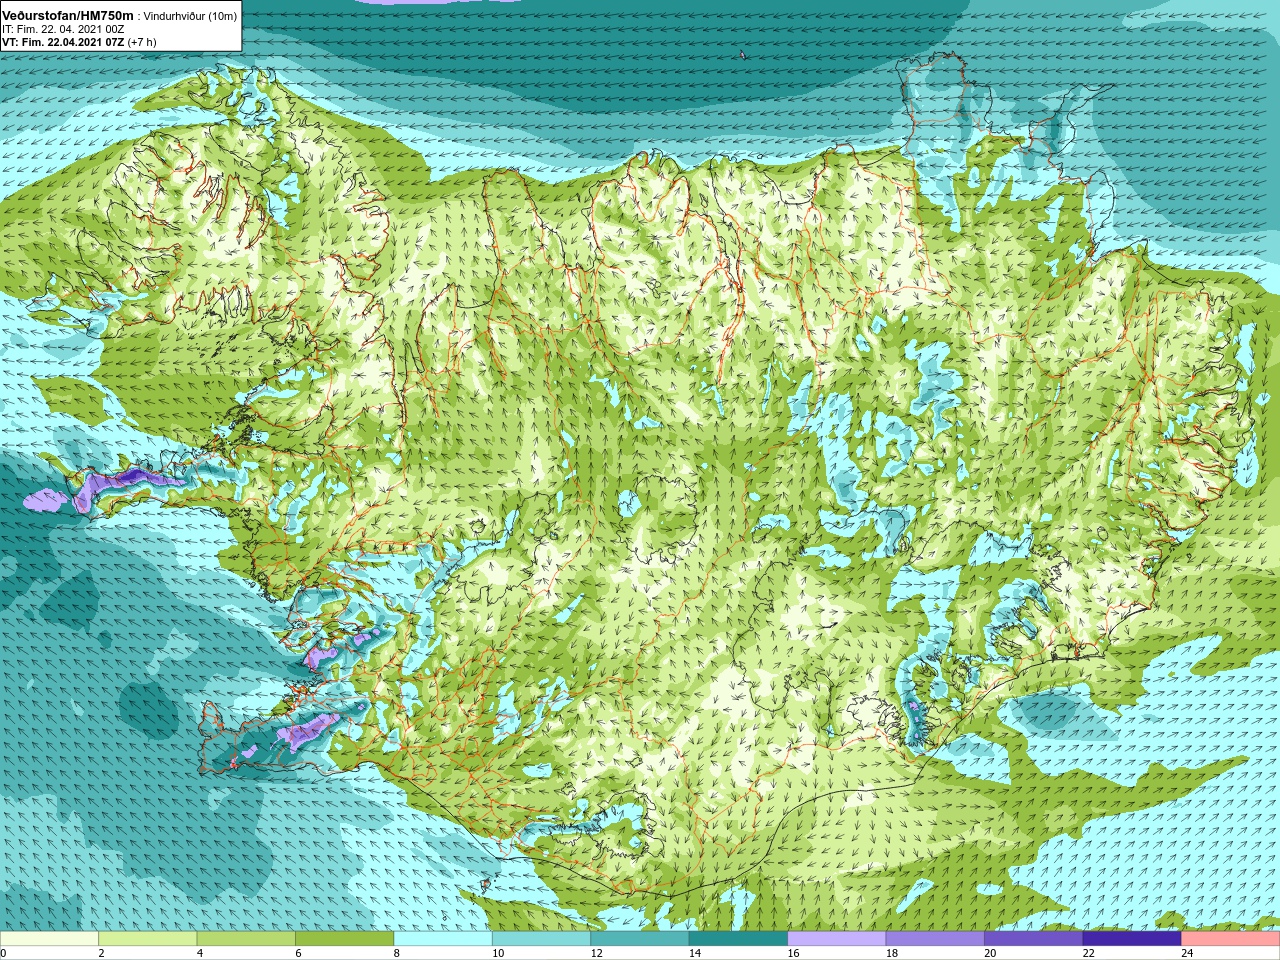Click legend scale value 24

1187,954
